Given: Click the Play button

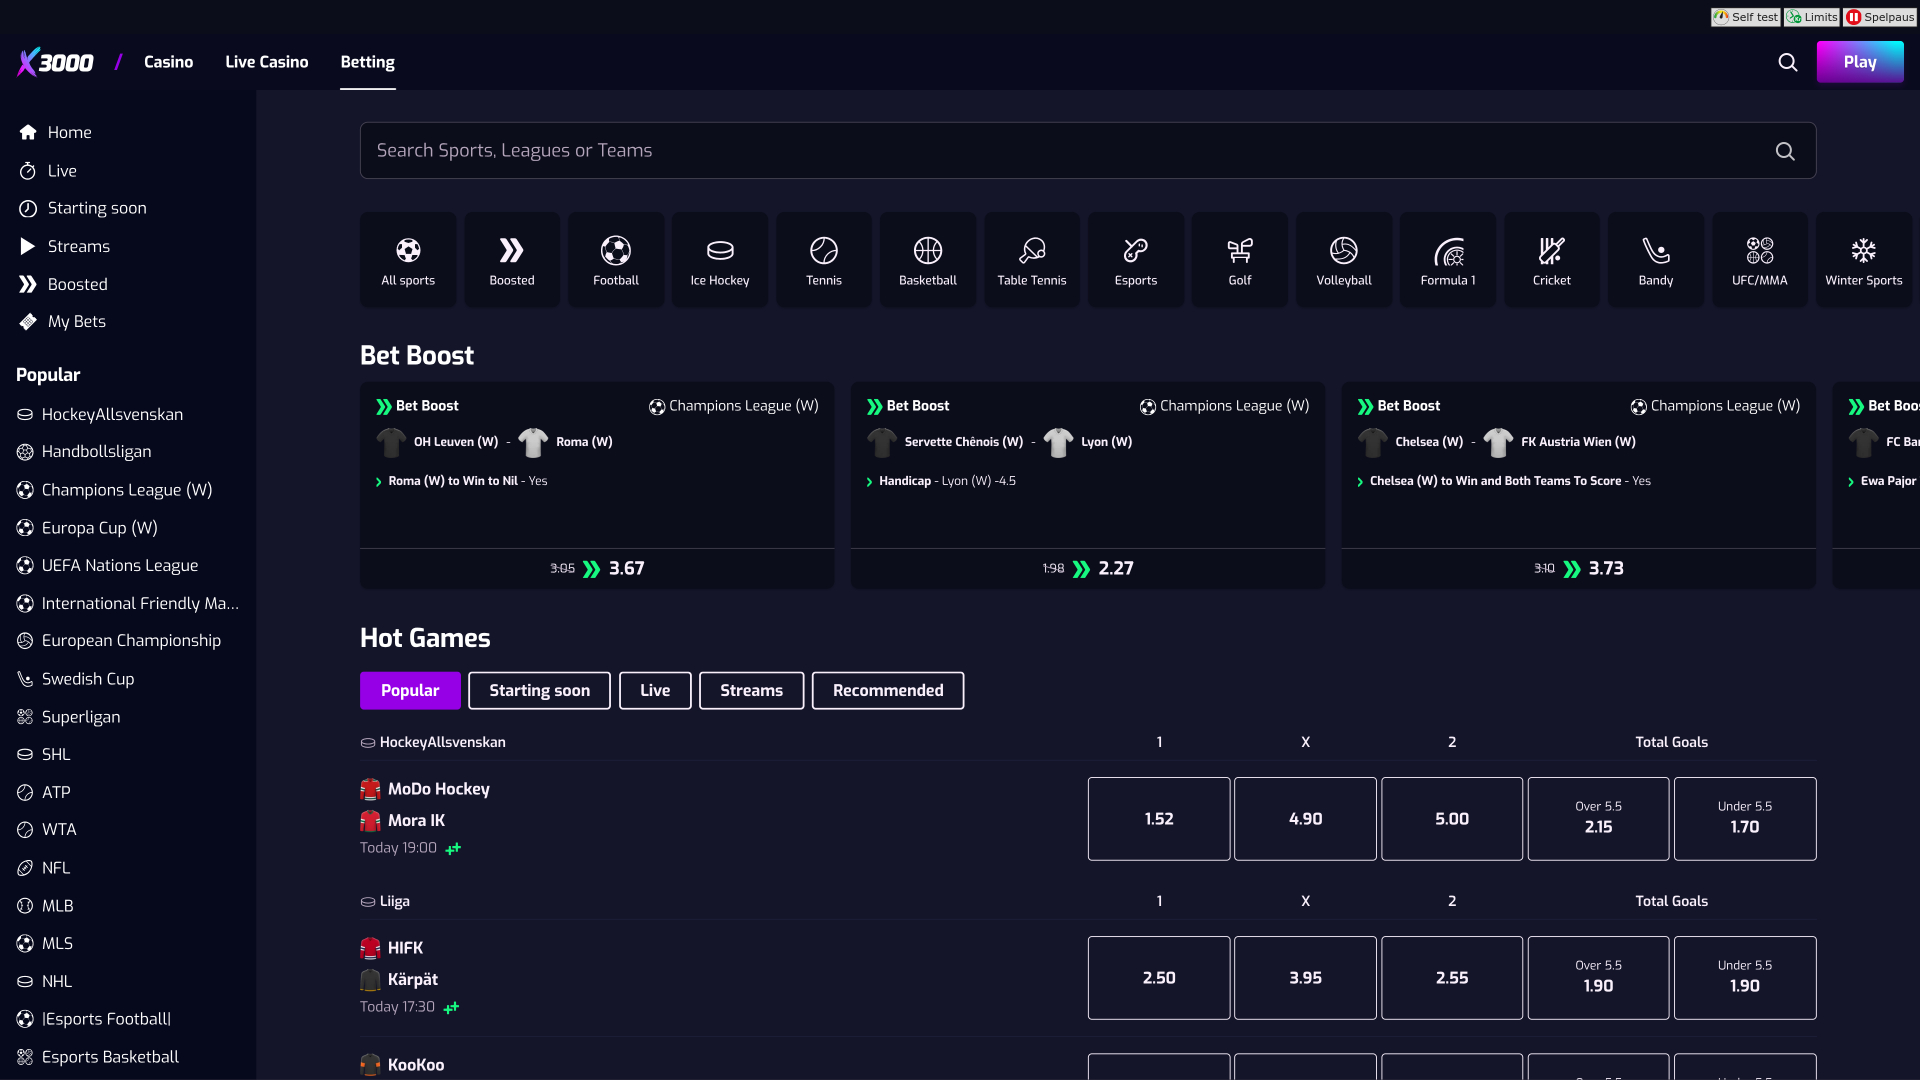Looking at the screenshot, I should point(1860,62).
